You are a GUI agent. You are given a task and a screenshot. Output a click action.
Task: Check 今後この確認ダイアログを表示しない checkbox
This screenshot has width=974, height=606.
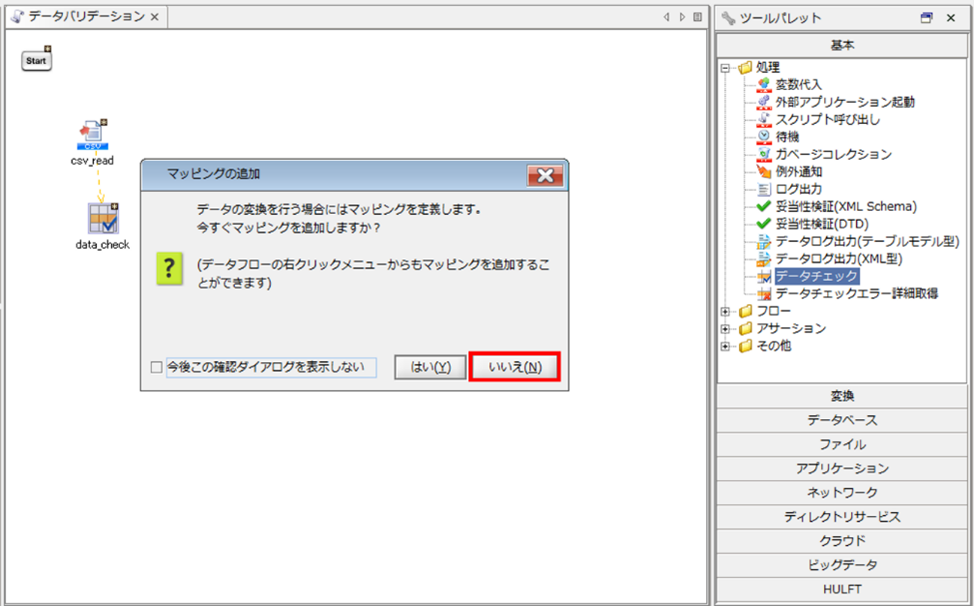click(x=155, y=367)
